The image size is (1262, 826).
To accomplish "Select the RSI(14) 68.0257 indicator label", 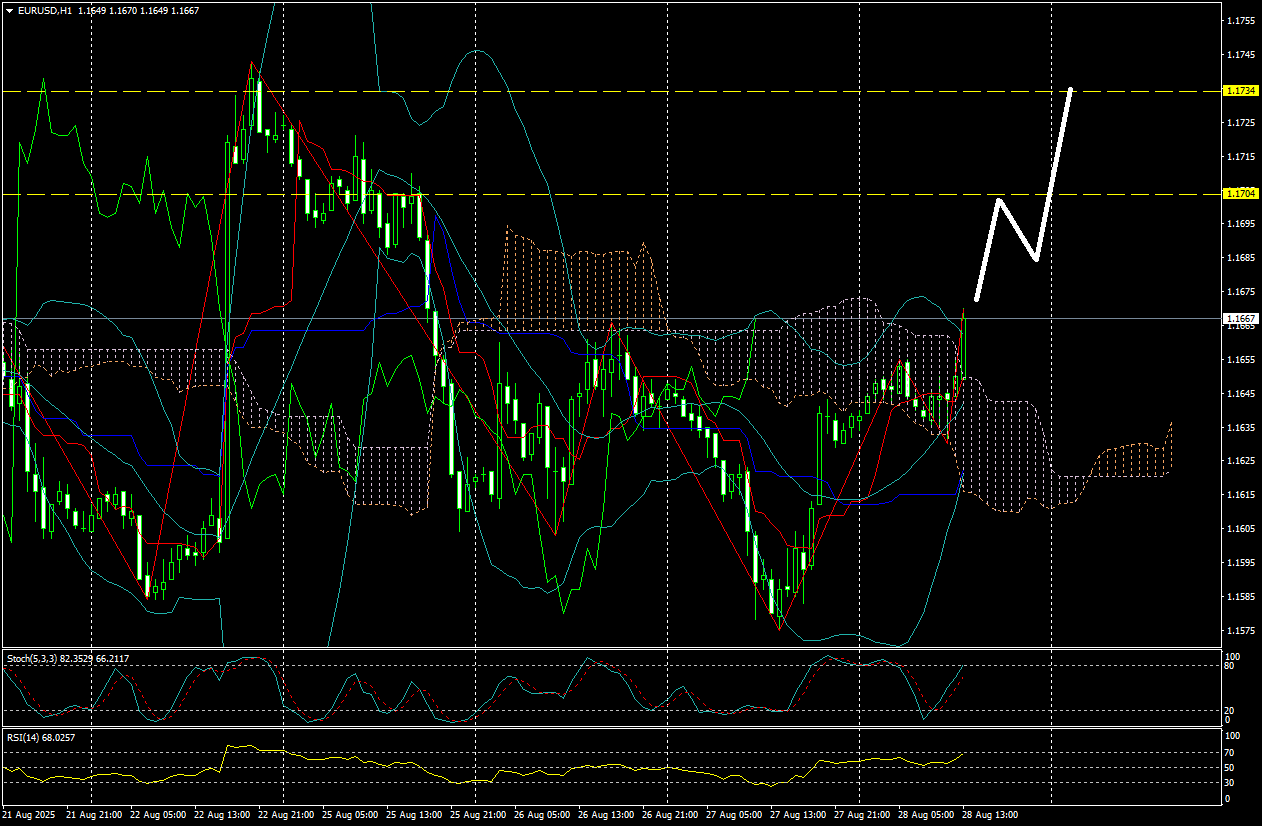I will [40, 737].
